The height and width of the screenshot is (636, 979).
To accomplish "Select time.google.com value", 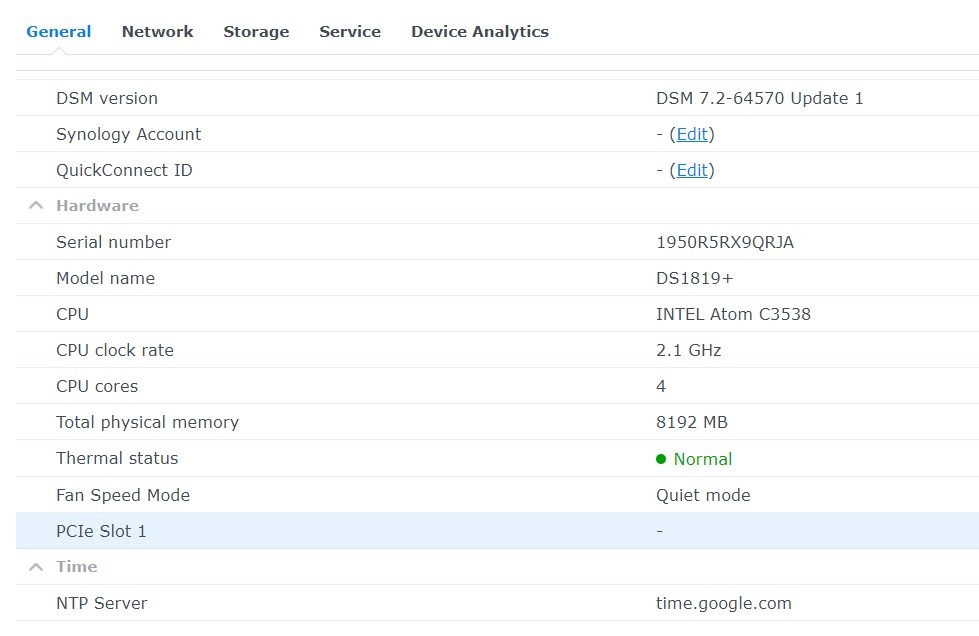I will click(724, 604).
